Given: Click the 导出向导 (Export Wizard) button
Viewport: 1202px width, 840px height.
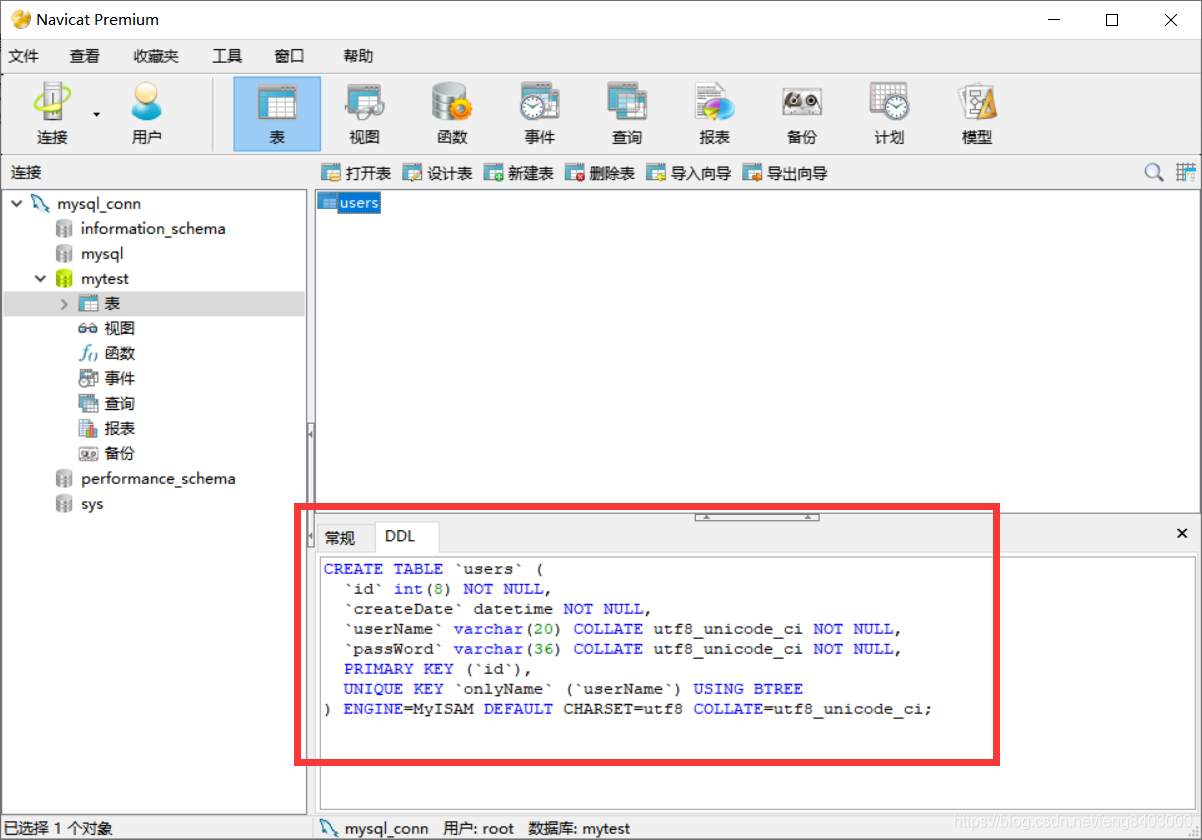Looking at the screenshot, I should coord(785,173).
